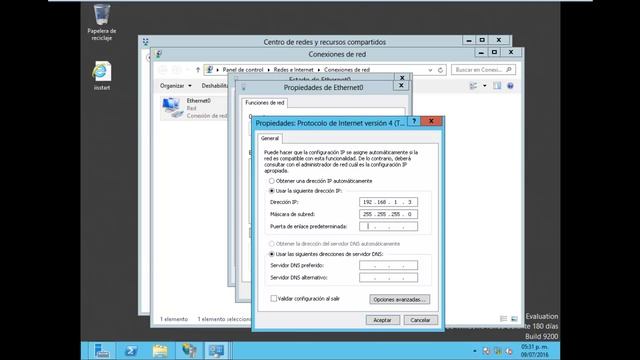
Task: Select the Funciones de red tab
Action: click(x=264, y=103)
